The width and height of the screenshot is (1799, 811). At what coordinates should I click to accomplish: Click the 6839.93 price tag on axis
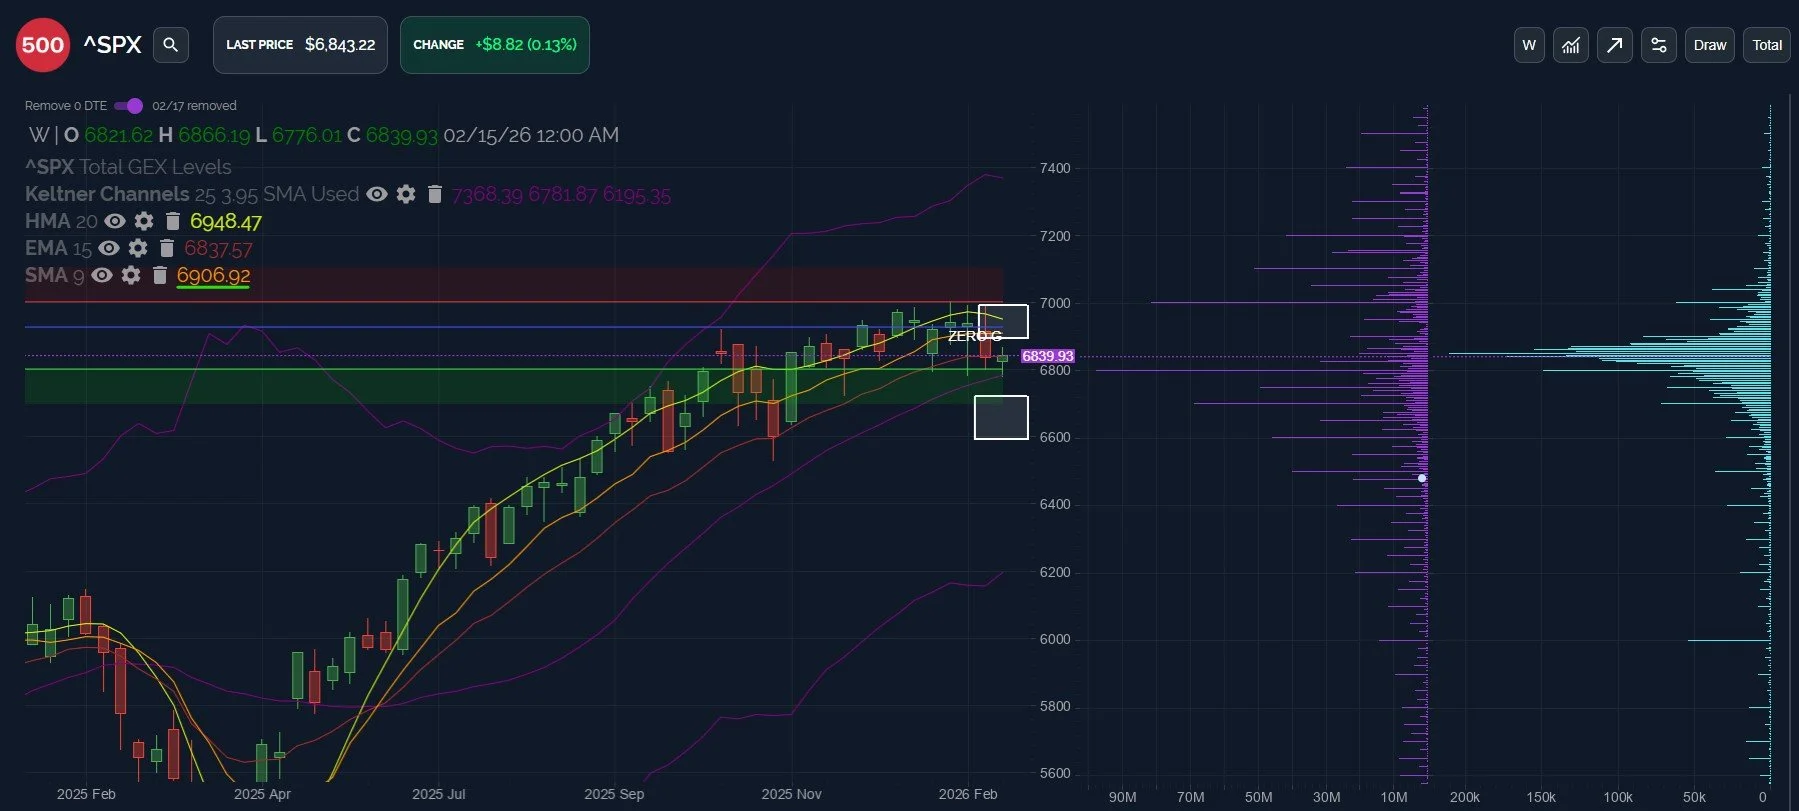point(1047,356)
